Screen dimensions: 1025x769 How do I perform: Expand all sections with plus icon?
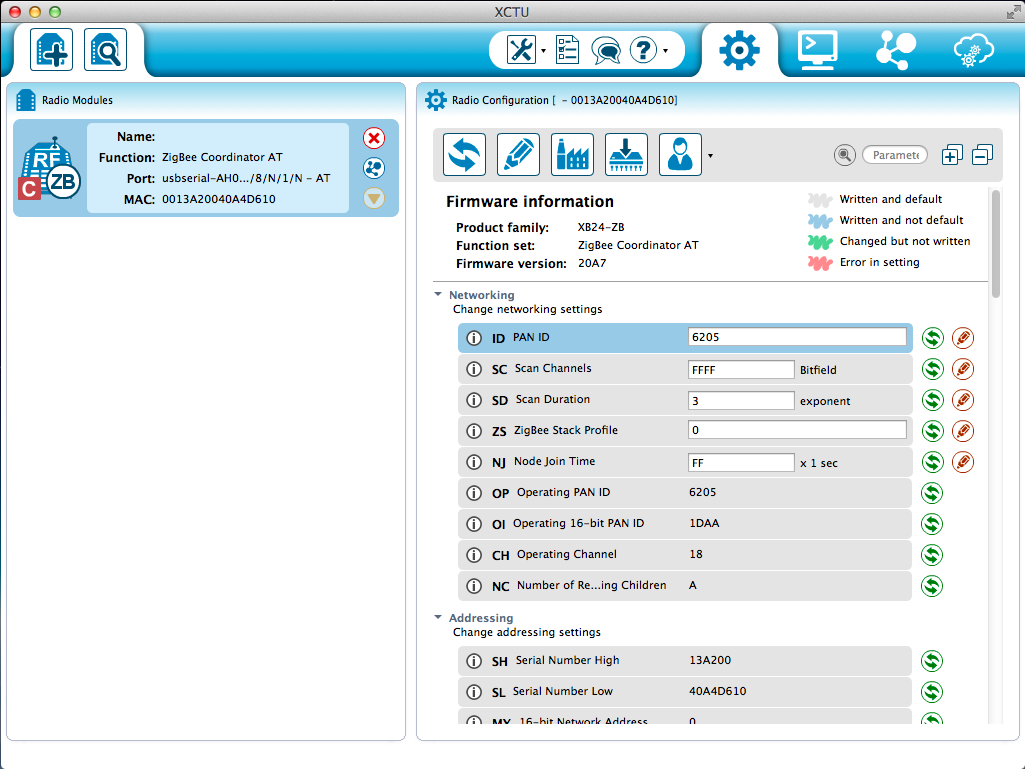click(952, 155)
